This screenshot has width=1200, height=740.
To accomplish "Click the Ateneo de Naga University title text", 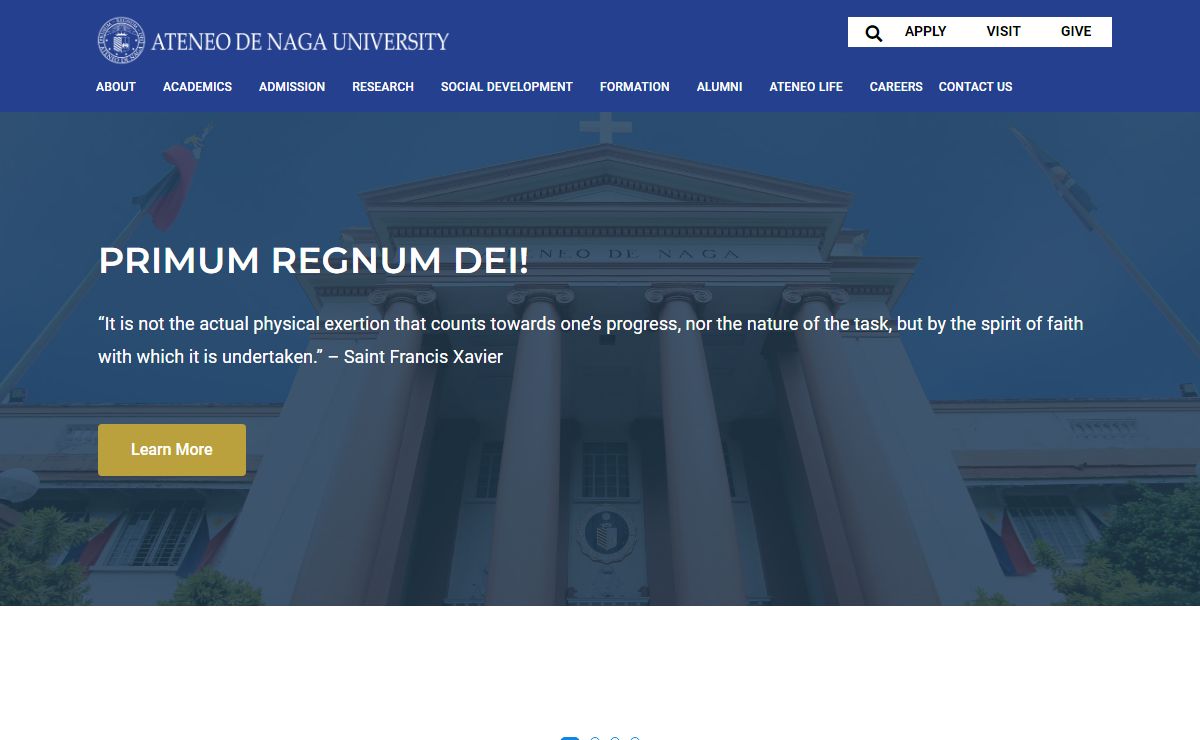I will click(300, 42).
